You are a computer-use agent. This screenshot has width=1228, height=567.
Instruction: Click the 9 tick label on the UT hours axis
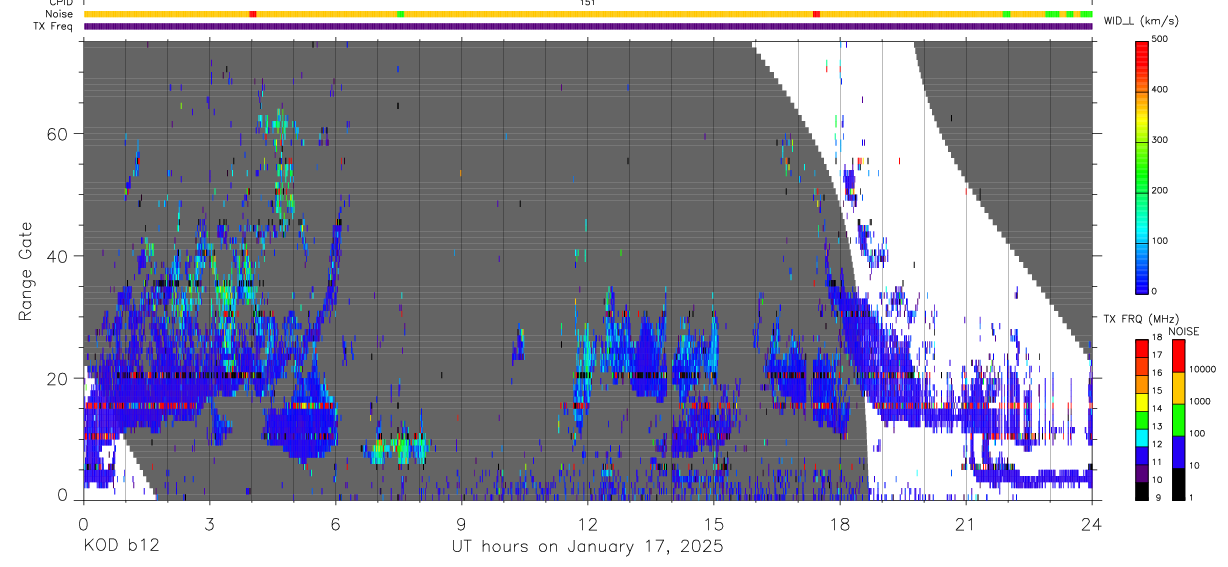(462, 523)
